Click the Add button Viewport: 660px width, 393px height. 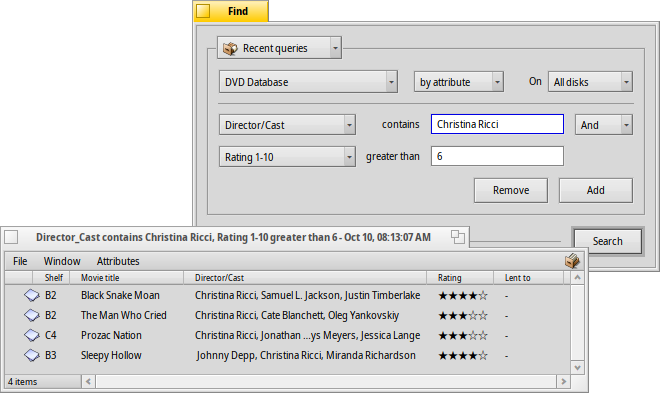[596, 190]
